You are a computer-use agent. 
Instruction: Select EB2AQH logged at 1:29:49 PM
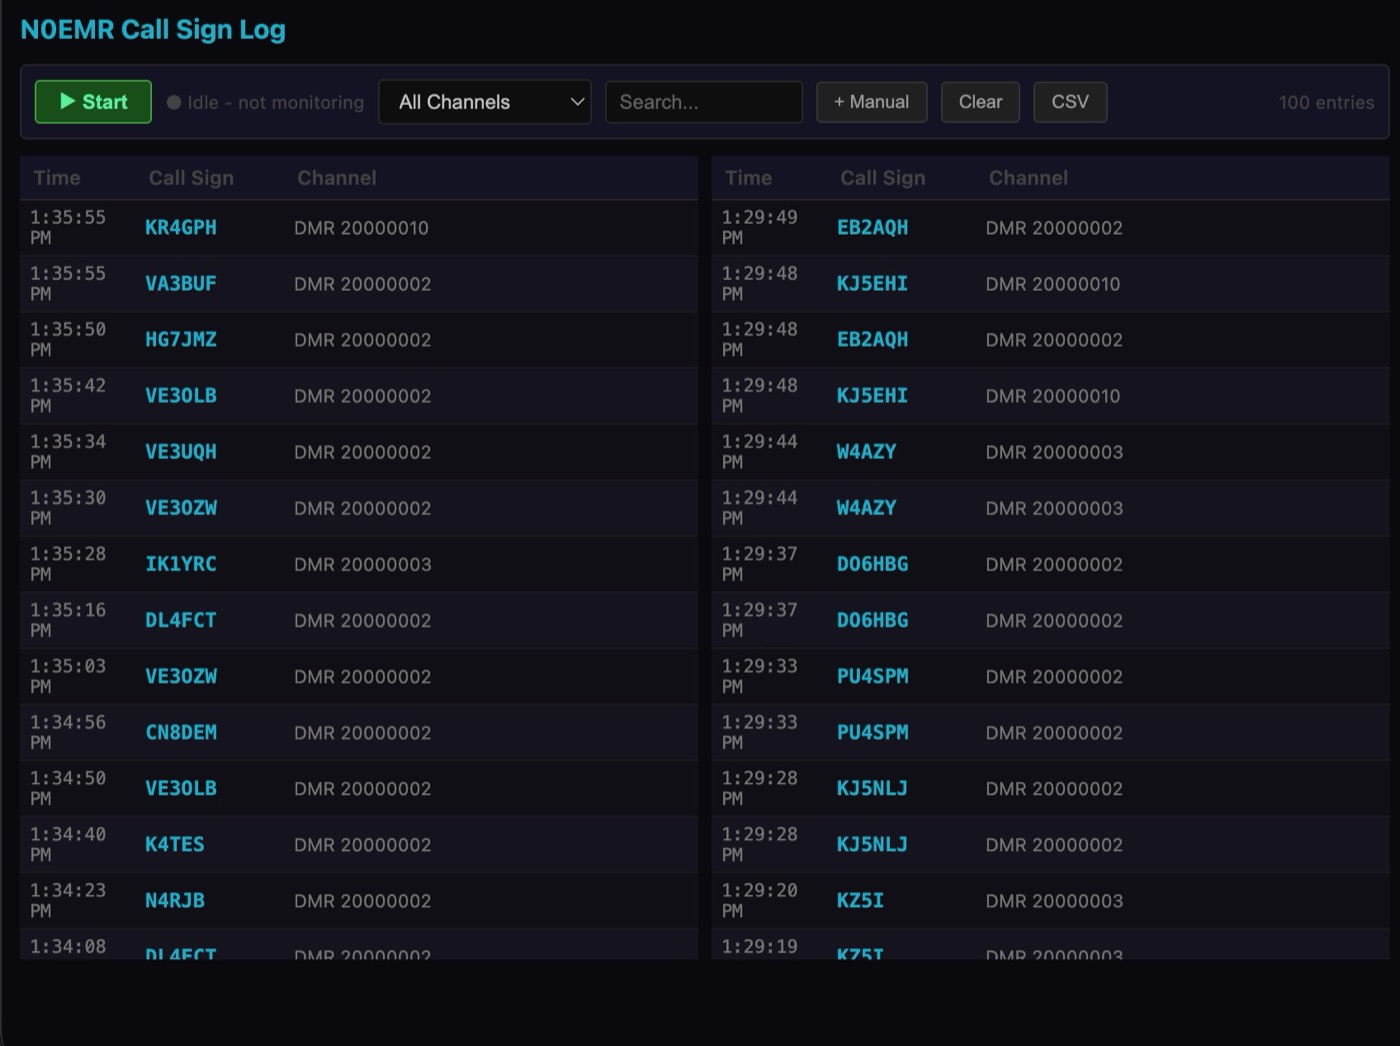tap(873, 227)
